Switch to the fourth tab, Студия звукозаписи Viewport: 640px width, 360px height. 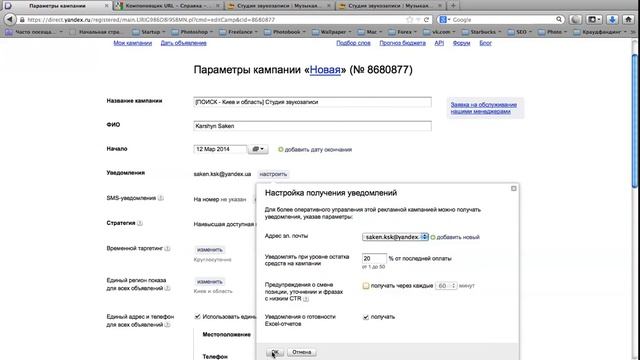390,6
